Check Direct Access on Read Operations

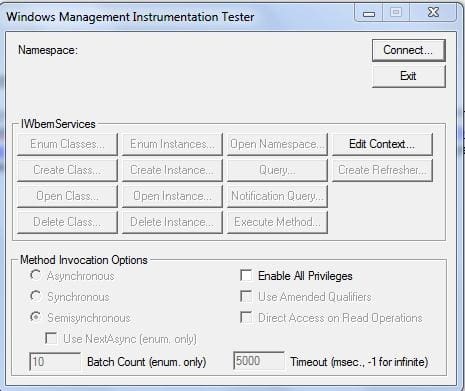click(246, 317)
